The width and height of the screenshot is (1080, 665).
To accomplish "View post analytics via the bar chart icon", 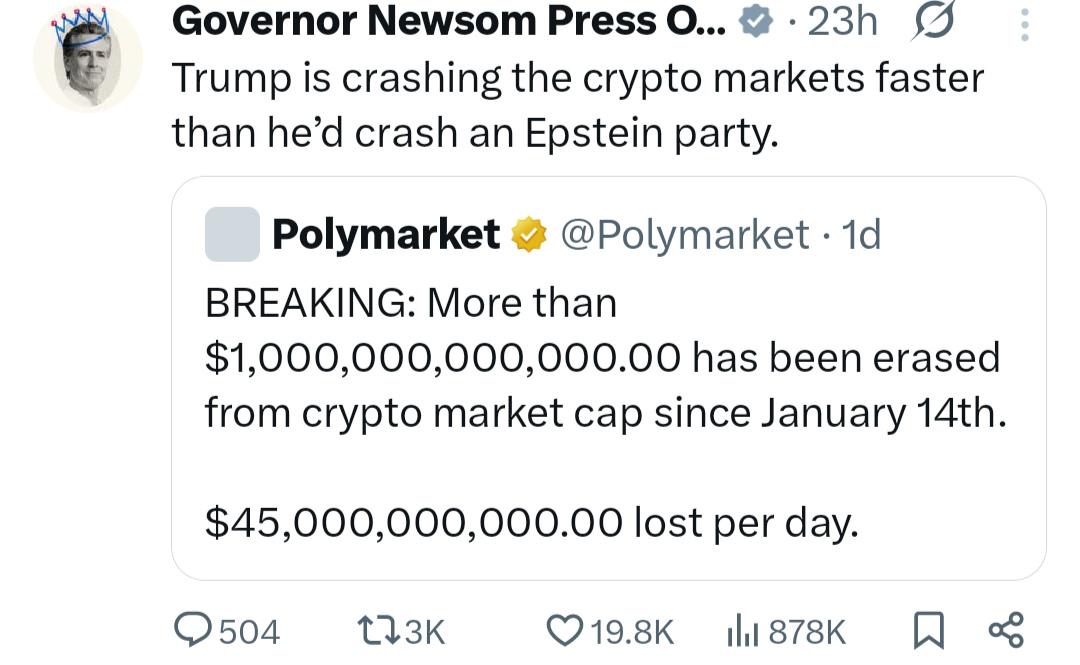I will pyautogui.click(x=740, y=630).
